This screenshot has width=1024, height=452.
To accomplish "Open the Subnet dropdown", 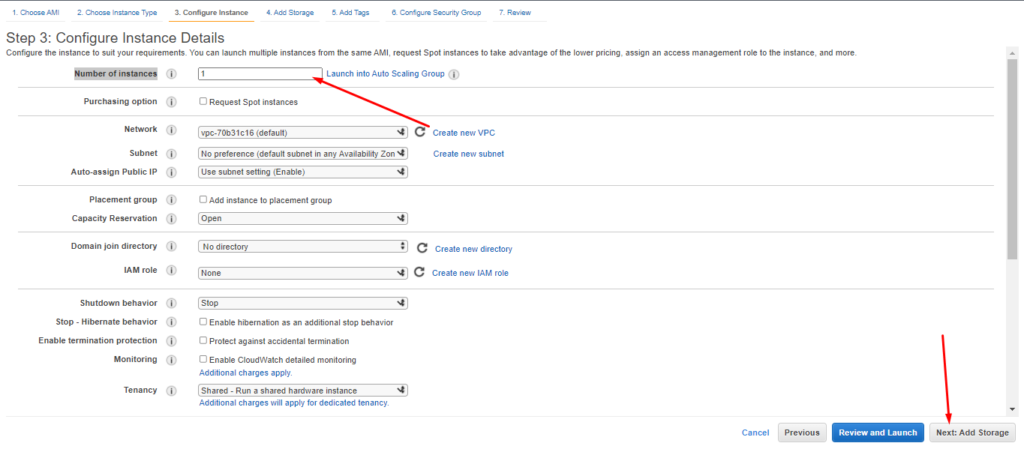I will pos(303,153).
